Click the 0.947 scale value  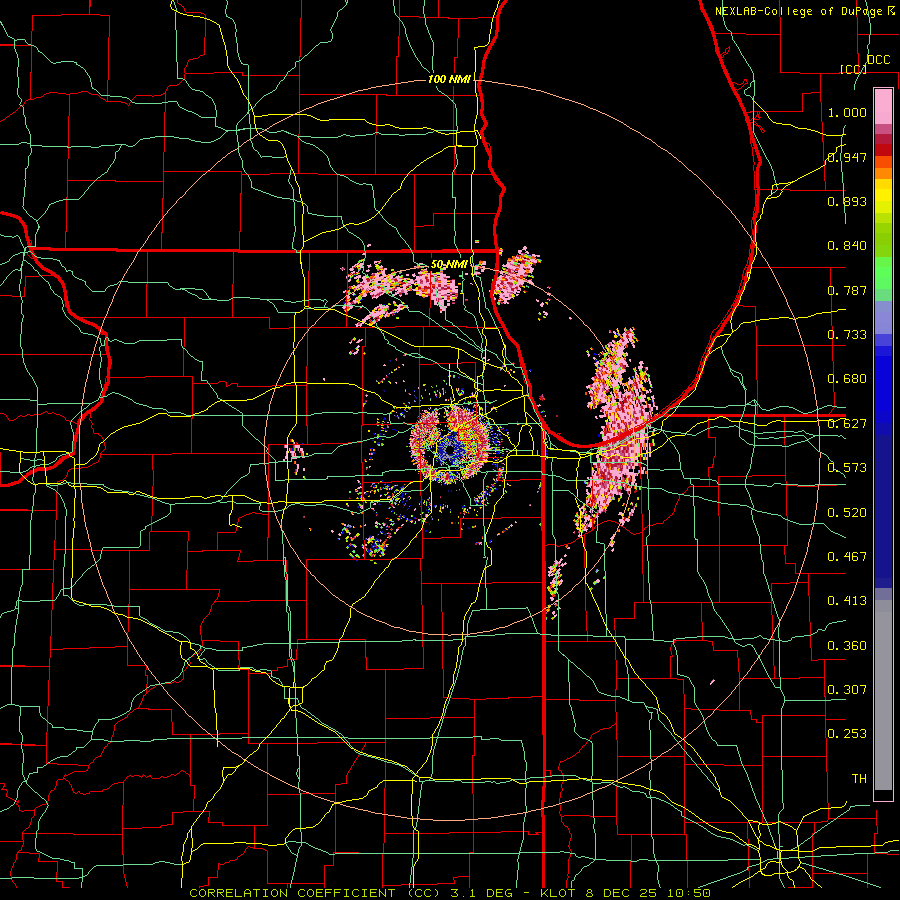click(x=847, y=157)
